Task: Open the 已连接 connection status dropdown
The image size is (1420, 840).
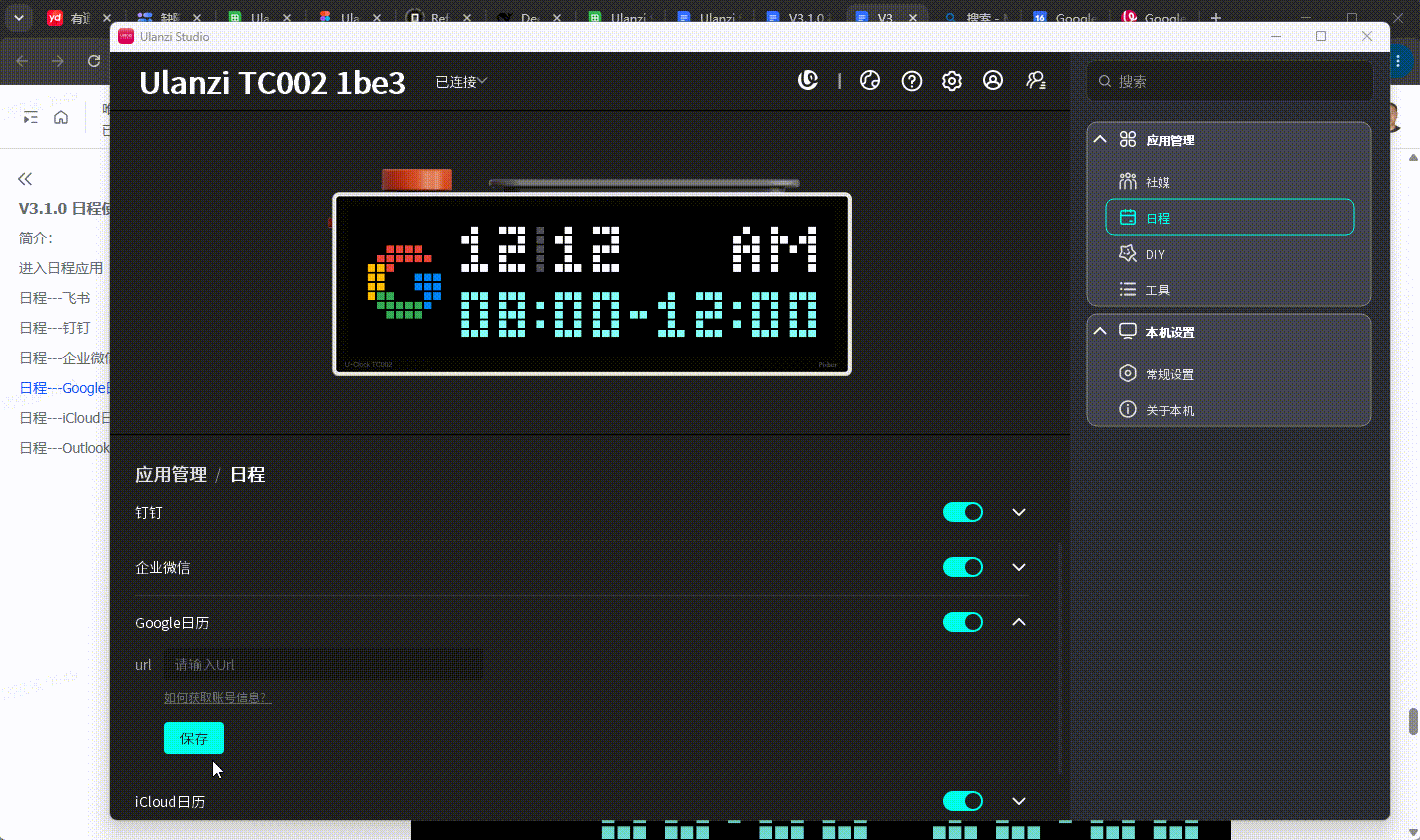Action: coord(461,82)
